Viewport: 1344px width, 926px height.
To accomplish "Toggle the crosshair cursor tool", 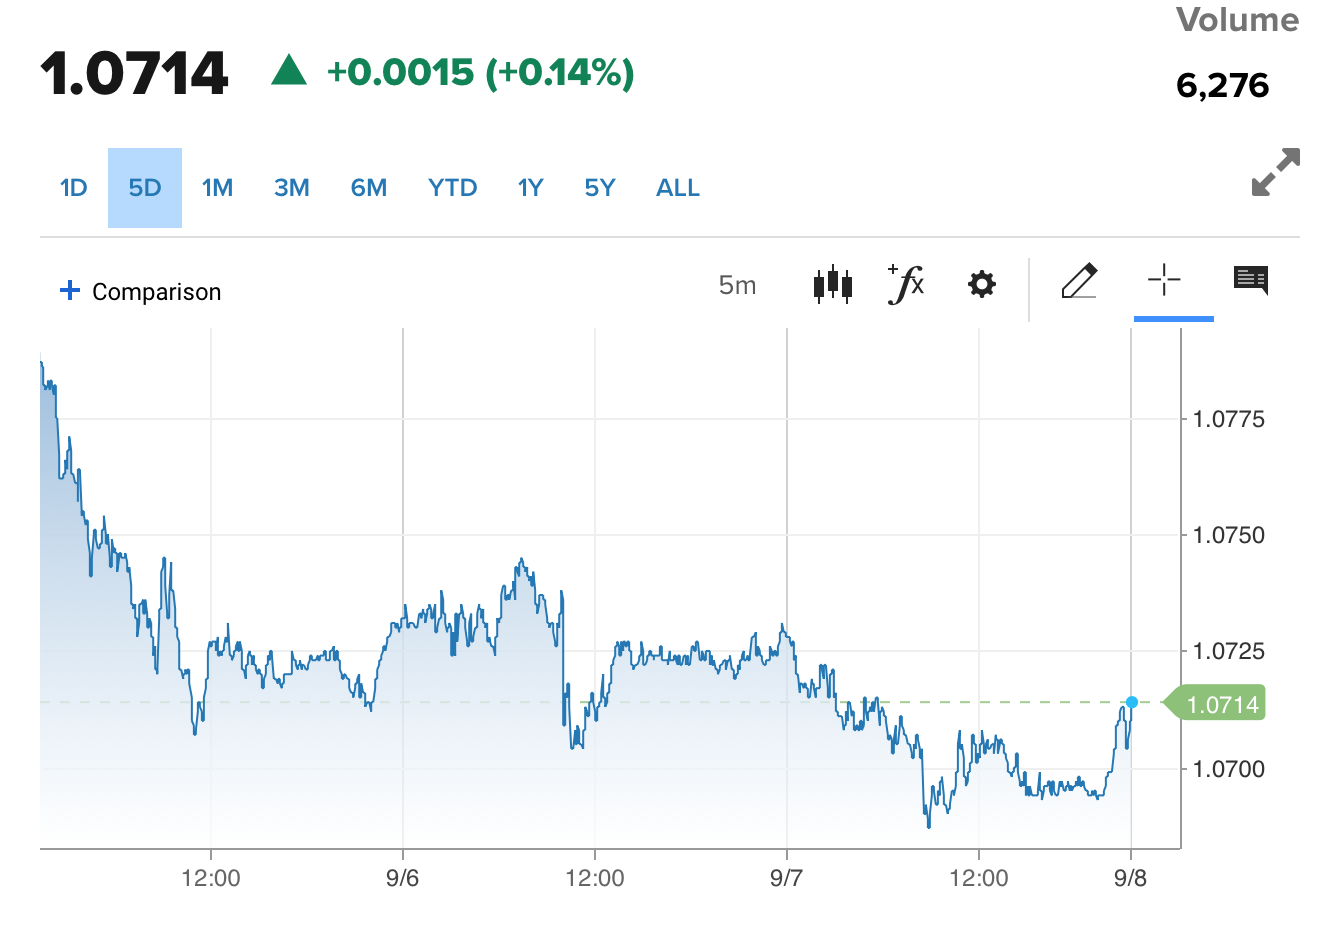I will click(x=1164, y=280).
